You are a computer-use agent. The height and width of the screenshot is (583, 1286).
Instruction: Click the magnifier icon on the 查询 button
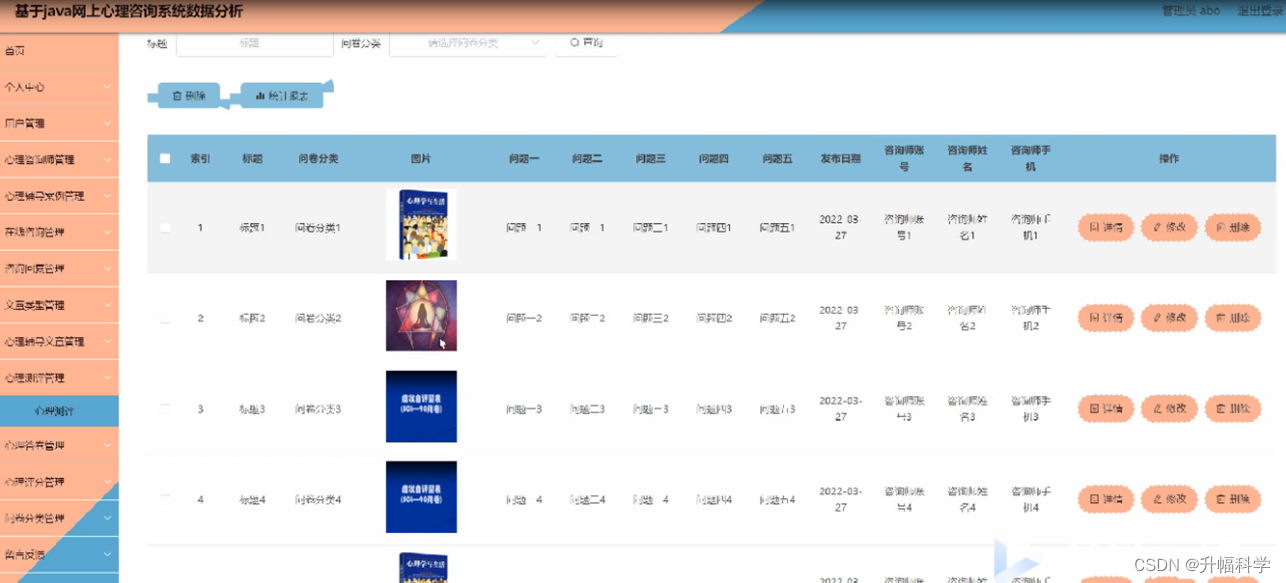[572, 43]
